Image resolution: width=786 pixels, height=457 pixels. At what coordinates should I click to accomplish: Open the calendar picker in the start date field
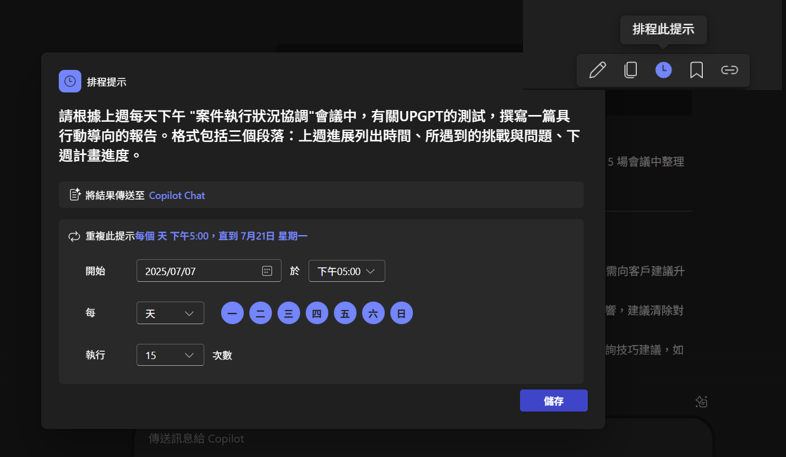tap(267, 271)
